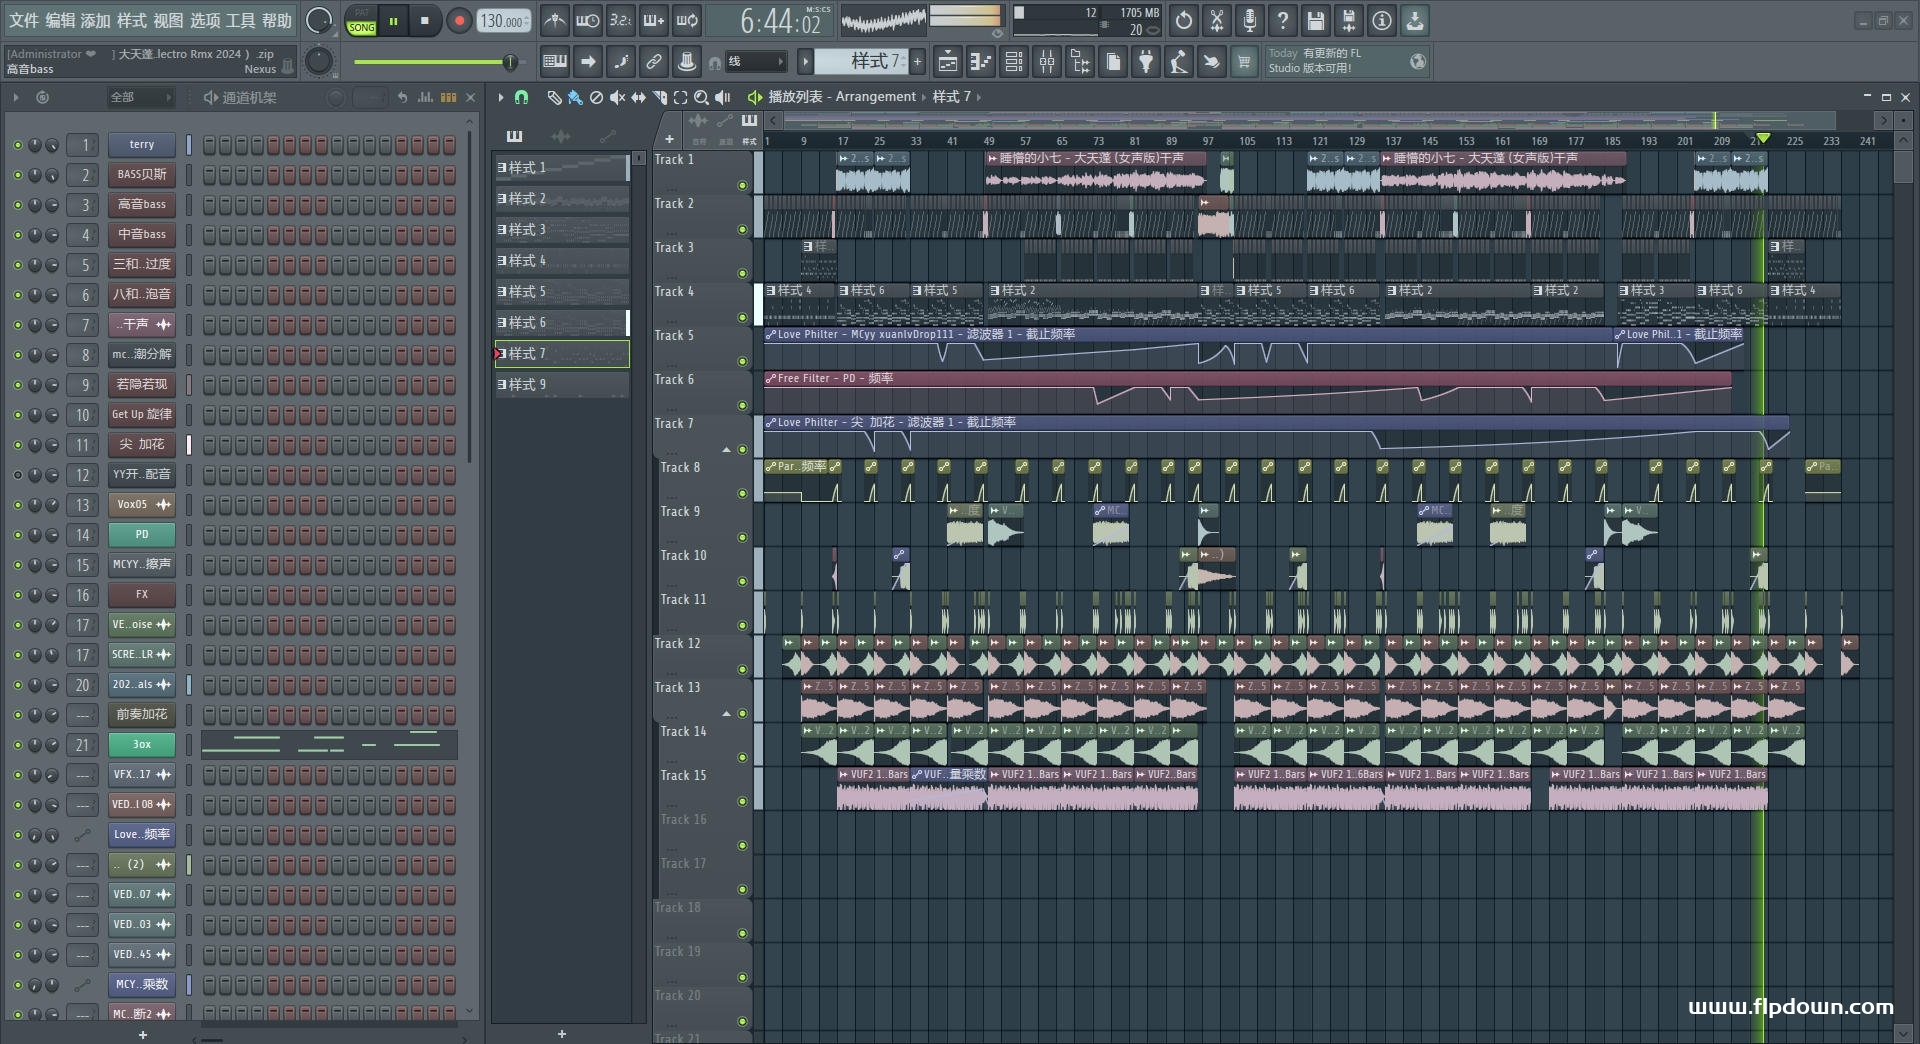
Task: Open the piano roll view
Action: pos(980,62)
